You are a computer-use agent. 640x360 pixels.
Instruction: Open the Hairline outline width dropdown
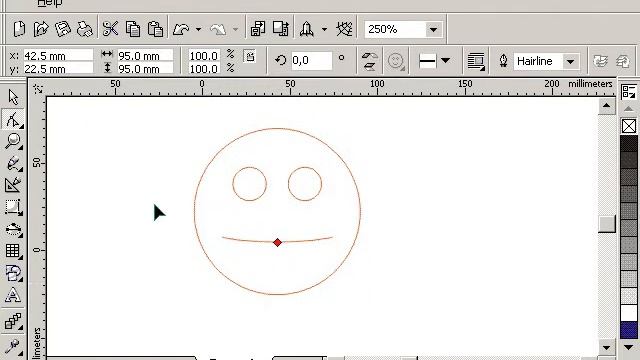(x=571, y=61)
